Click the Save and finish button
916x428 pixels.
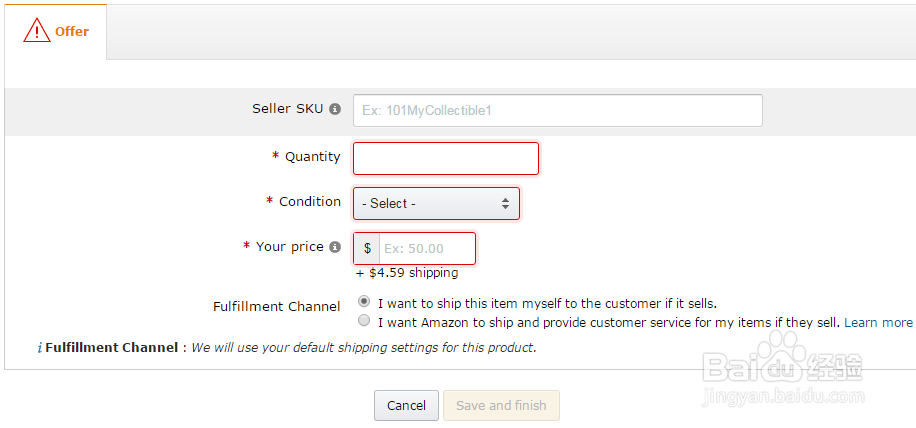pos(501,405)
